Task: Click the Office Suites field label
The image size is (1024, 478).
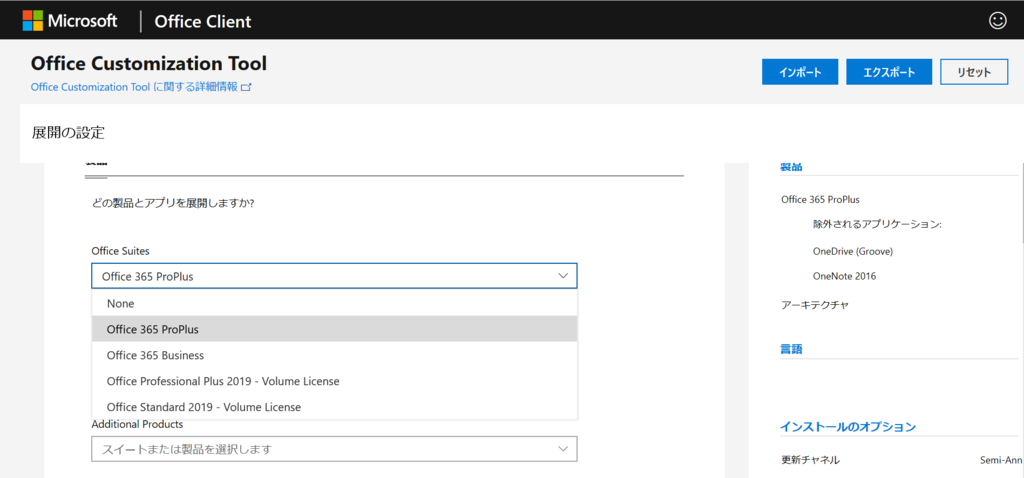Action: [120, 251]
